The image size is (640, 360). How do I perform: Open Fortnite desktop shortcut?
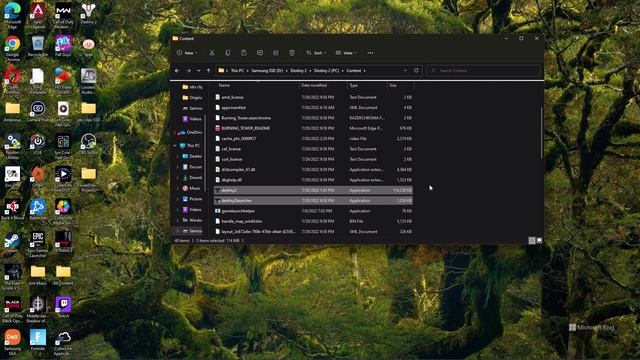38,340
